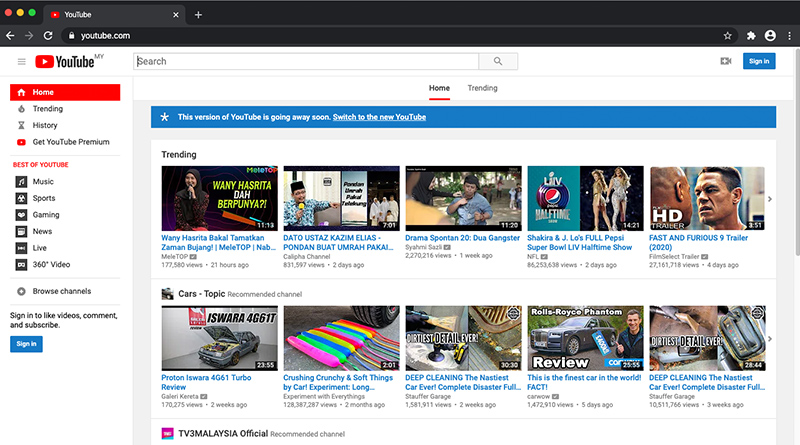Image resolution: width=800 pixels, height=445 pixels.
Task: Reload the page in browser
Action: click(x=48, y=36)
